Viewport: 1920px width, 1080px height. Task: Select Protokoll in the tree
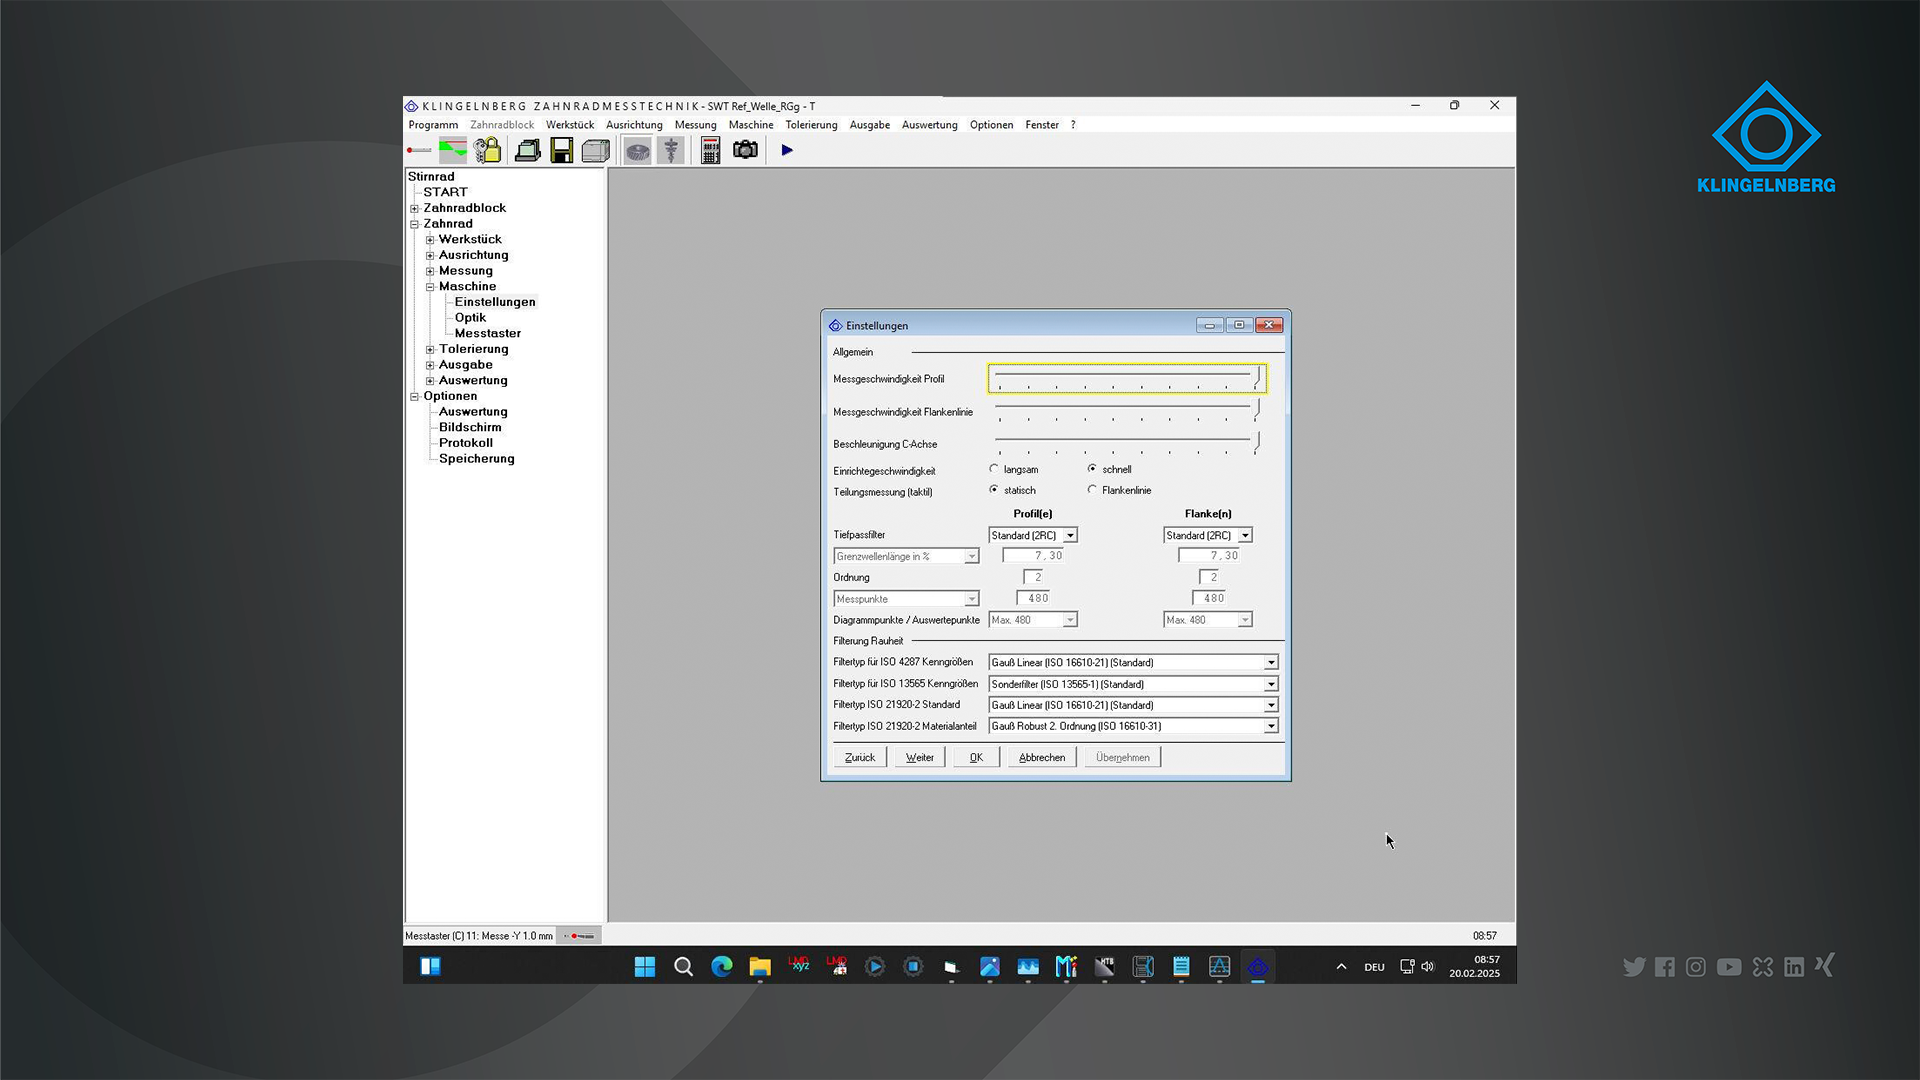point(466,443)
